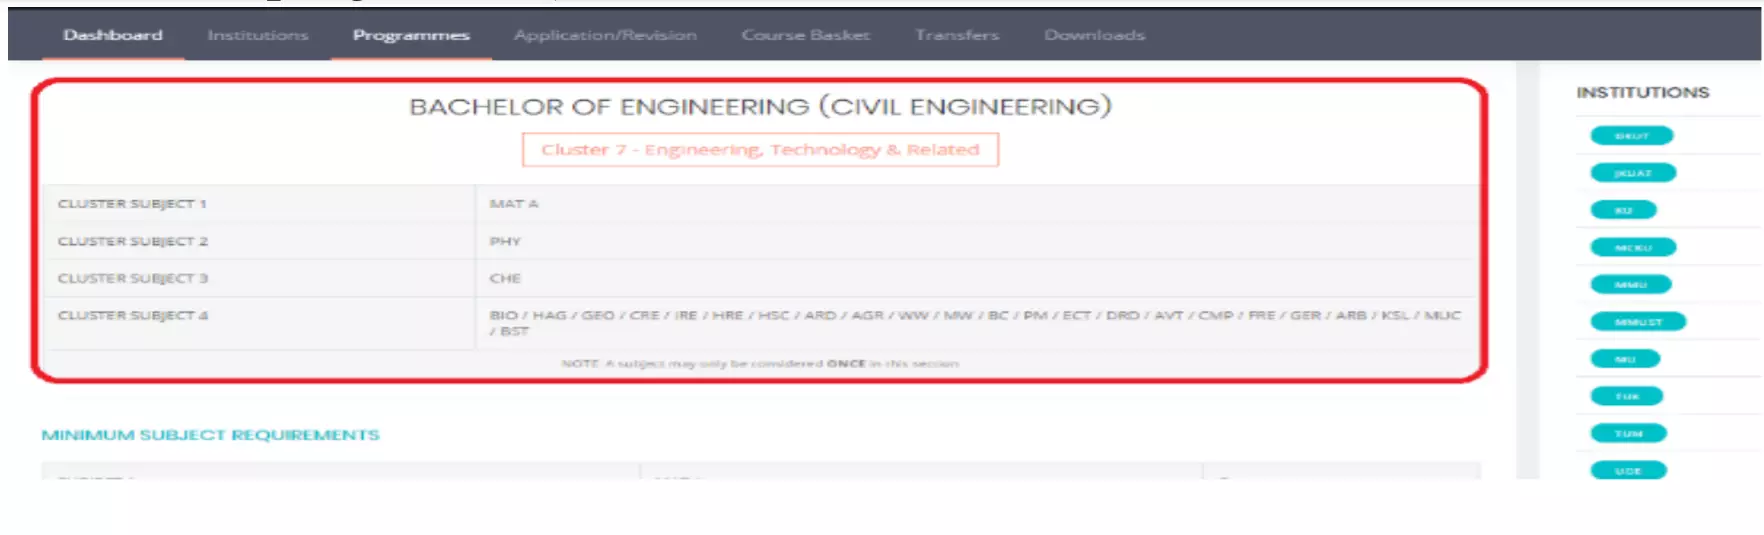This screenshot has width=1764, height=535.
Task: Select the UOE institution badge
Action: tap(1628, 470)
